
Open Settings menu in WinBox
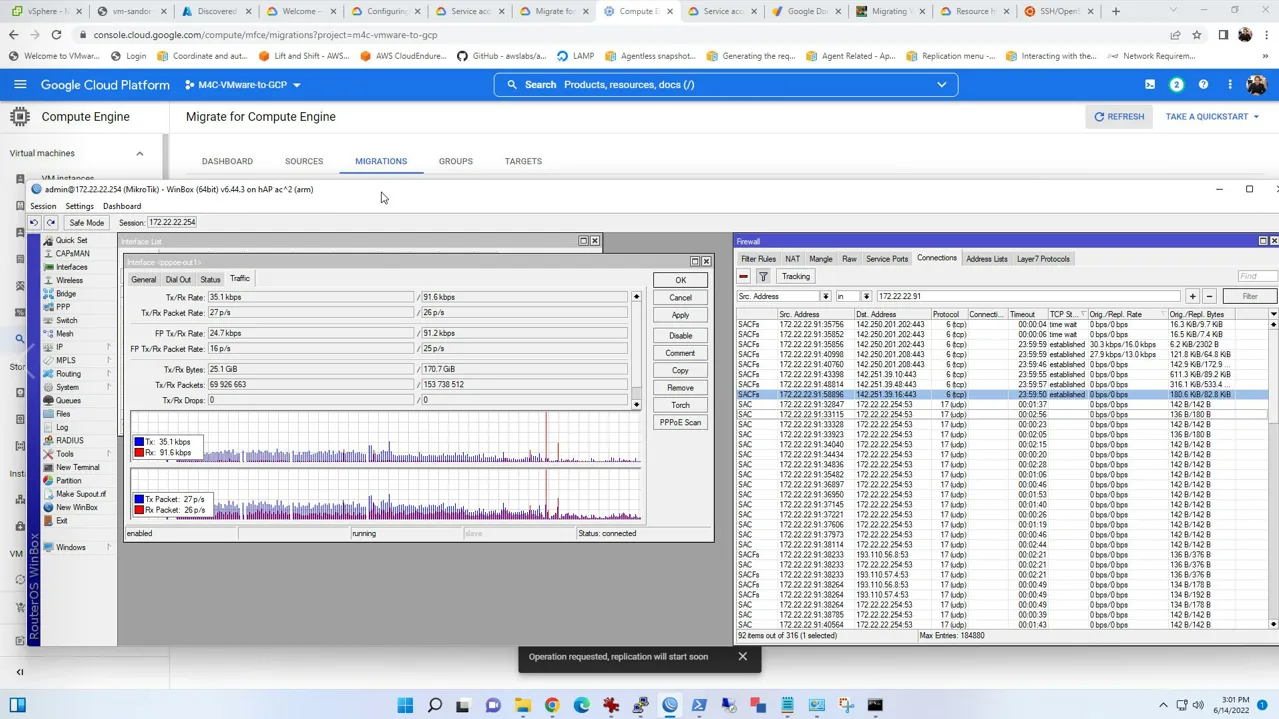(x=79, y=206)
